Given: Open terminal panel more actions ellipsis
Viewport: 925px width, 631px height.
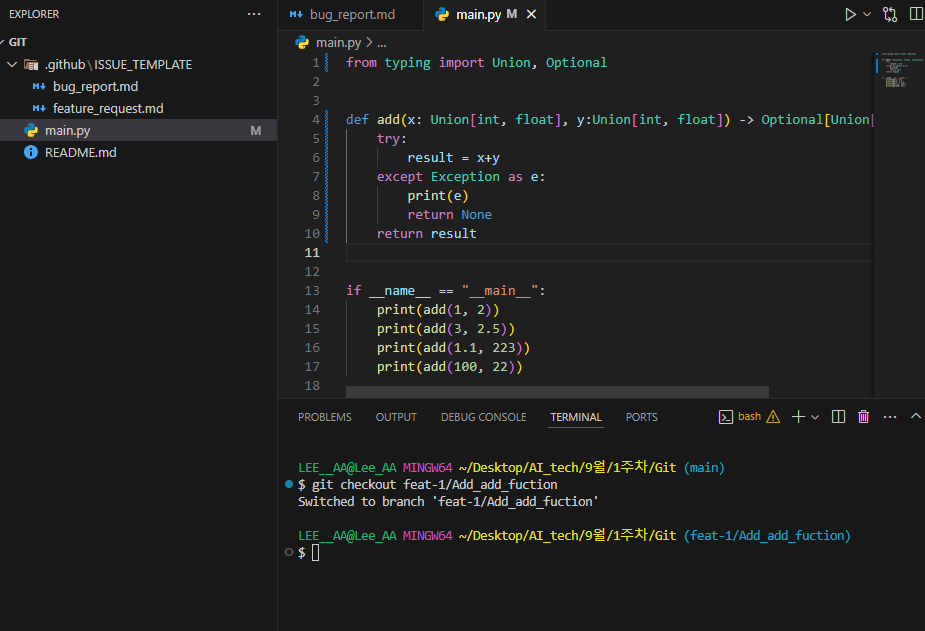Looking at the screenshot, I should [x=889, y=417].
